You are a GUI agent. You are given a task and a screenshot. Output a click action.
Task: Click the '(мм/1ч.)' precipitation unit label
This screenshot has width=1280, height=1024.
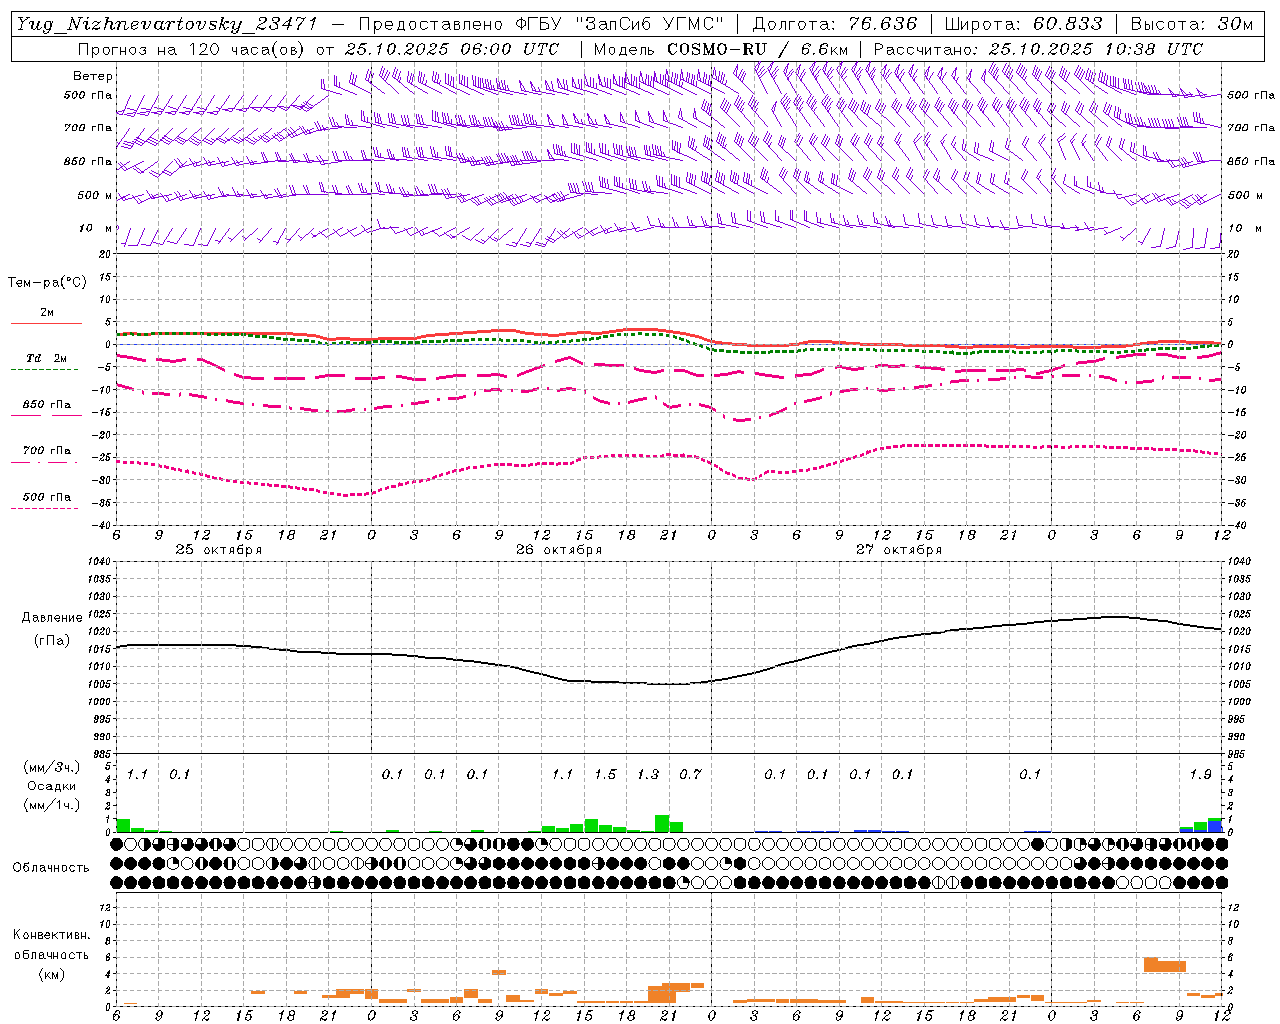[x=51, y=805]
